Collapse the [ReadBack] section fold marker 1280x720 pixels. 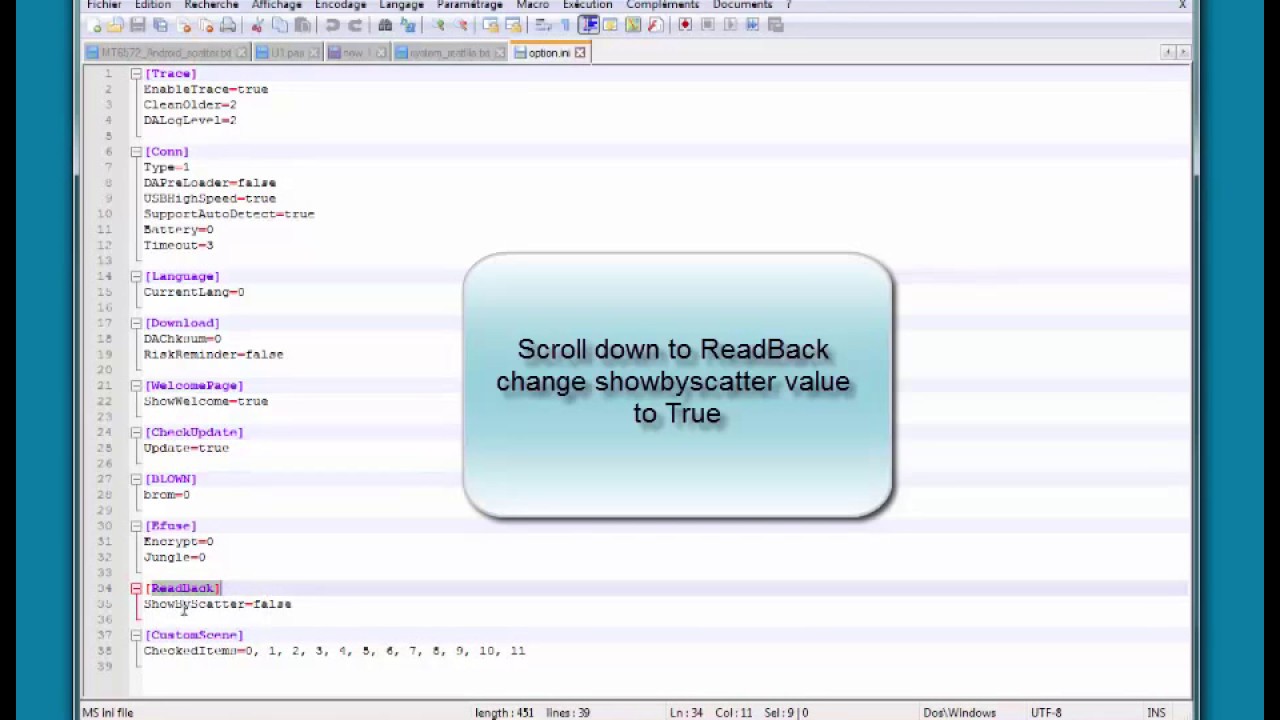[x=136, y=588]
